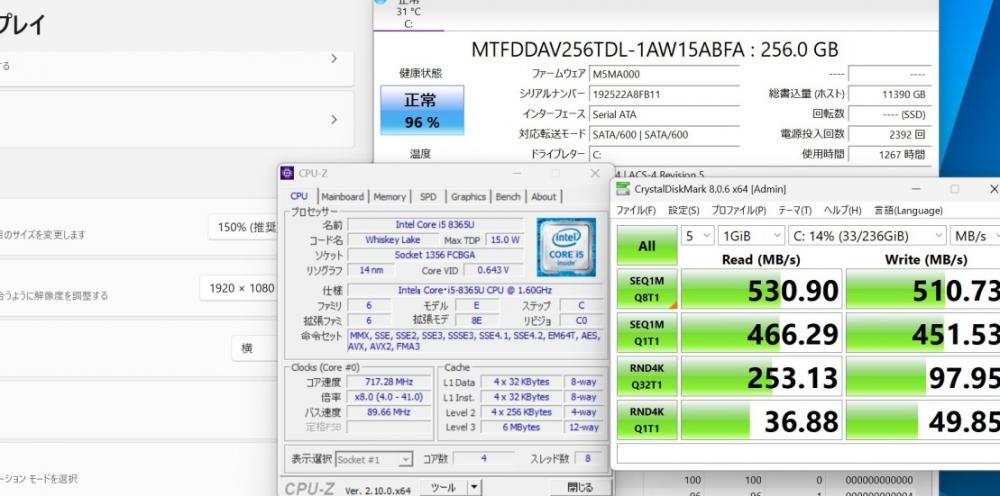Click the 閉じる button in CPU-Z
This screenshot has width=1000, height=496.
click(580, 488)
